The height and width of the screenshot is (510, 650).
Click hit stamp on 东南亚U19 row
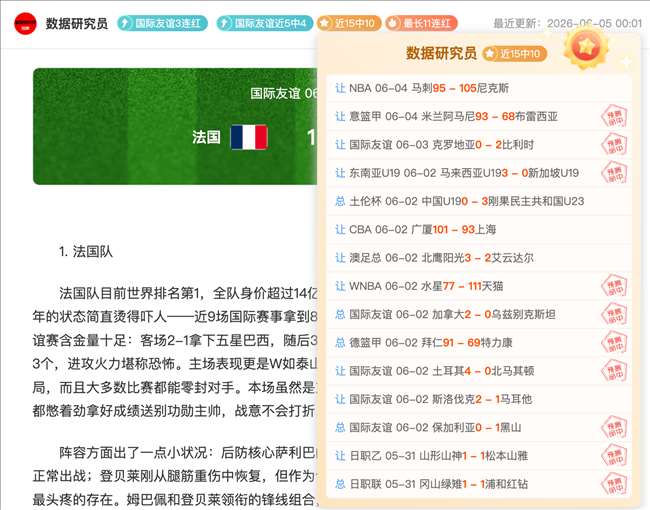tap(614, 173)
